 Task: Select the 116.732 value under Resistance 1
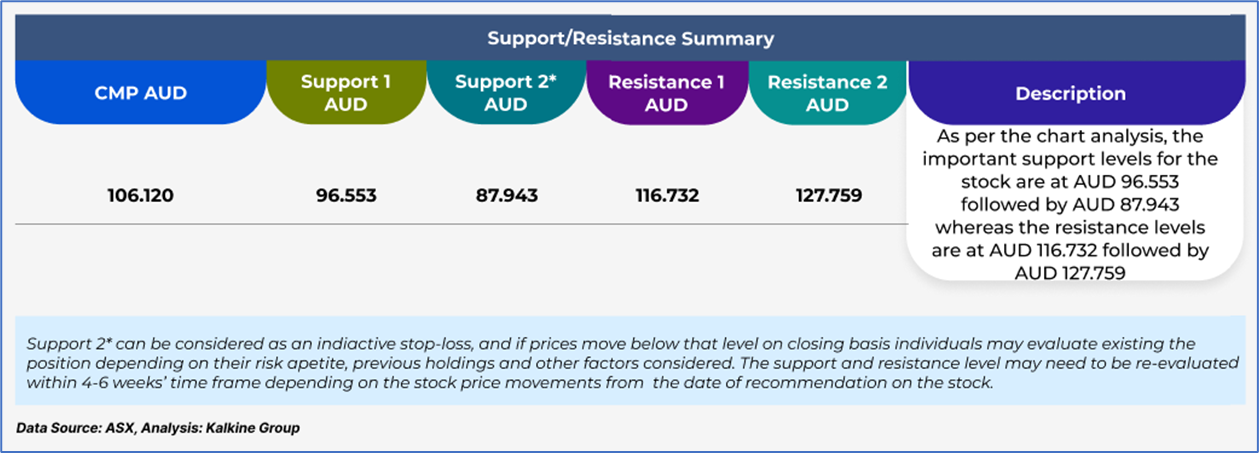pyautogui.click(x=666, y=195)
